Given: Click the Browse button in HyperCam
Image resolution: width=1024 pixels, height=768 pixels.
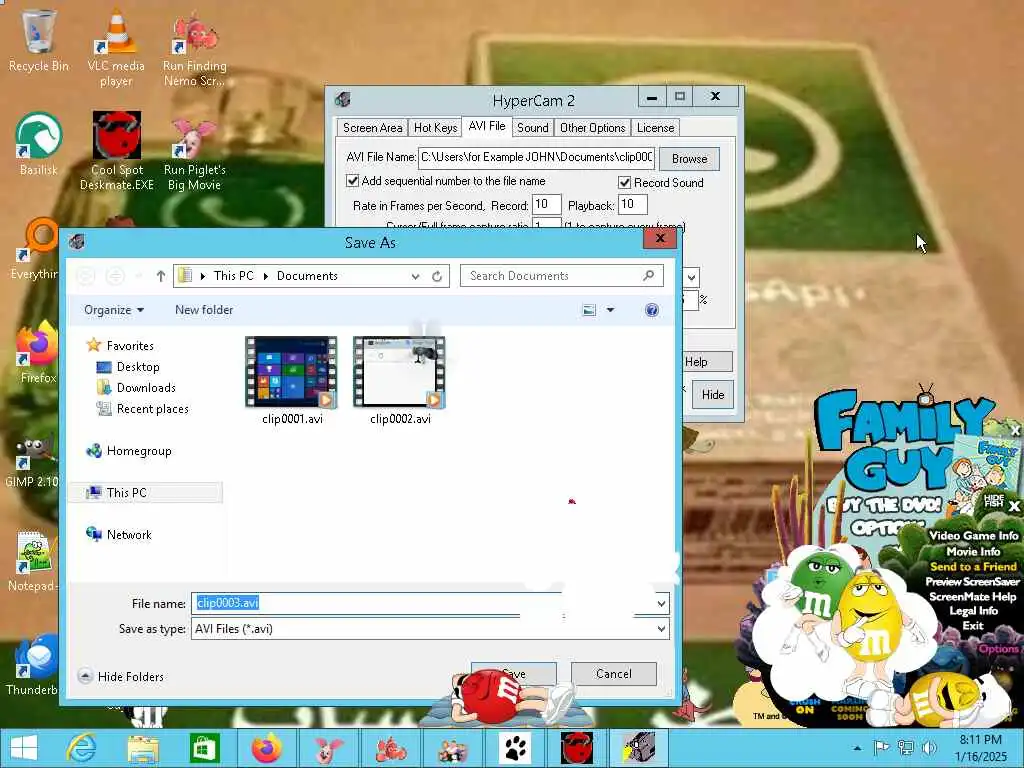Looking at the screenshot, I should 689,159.
